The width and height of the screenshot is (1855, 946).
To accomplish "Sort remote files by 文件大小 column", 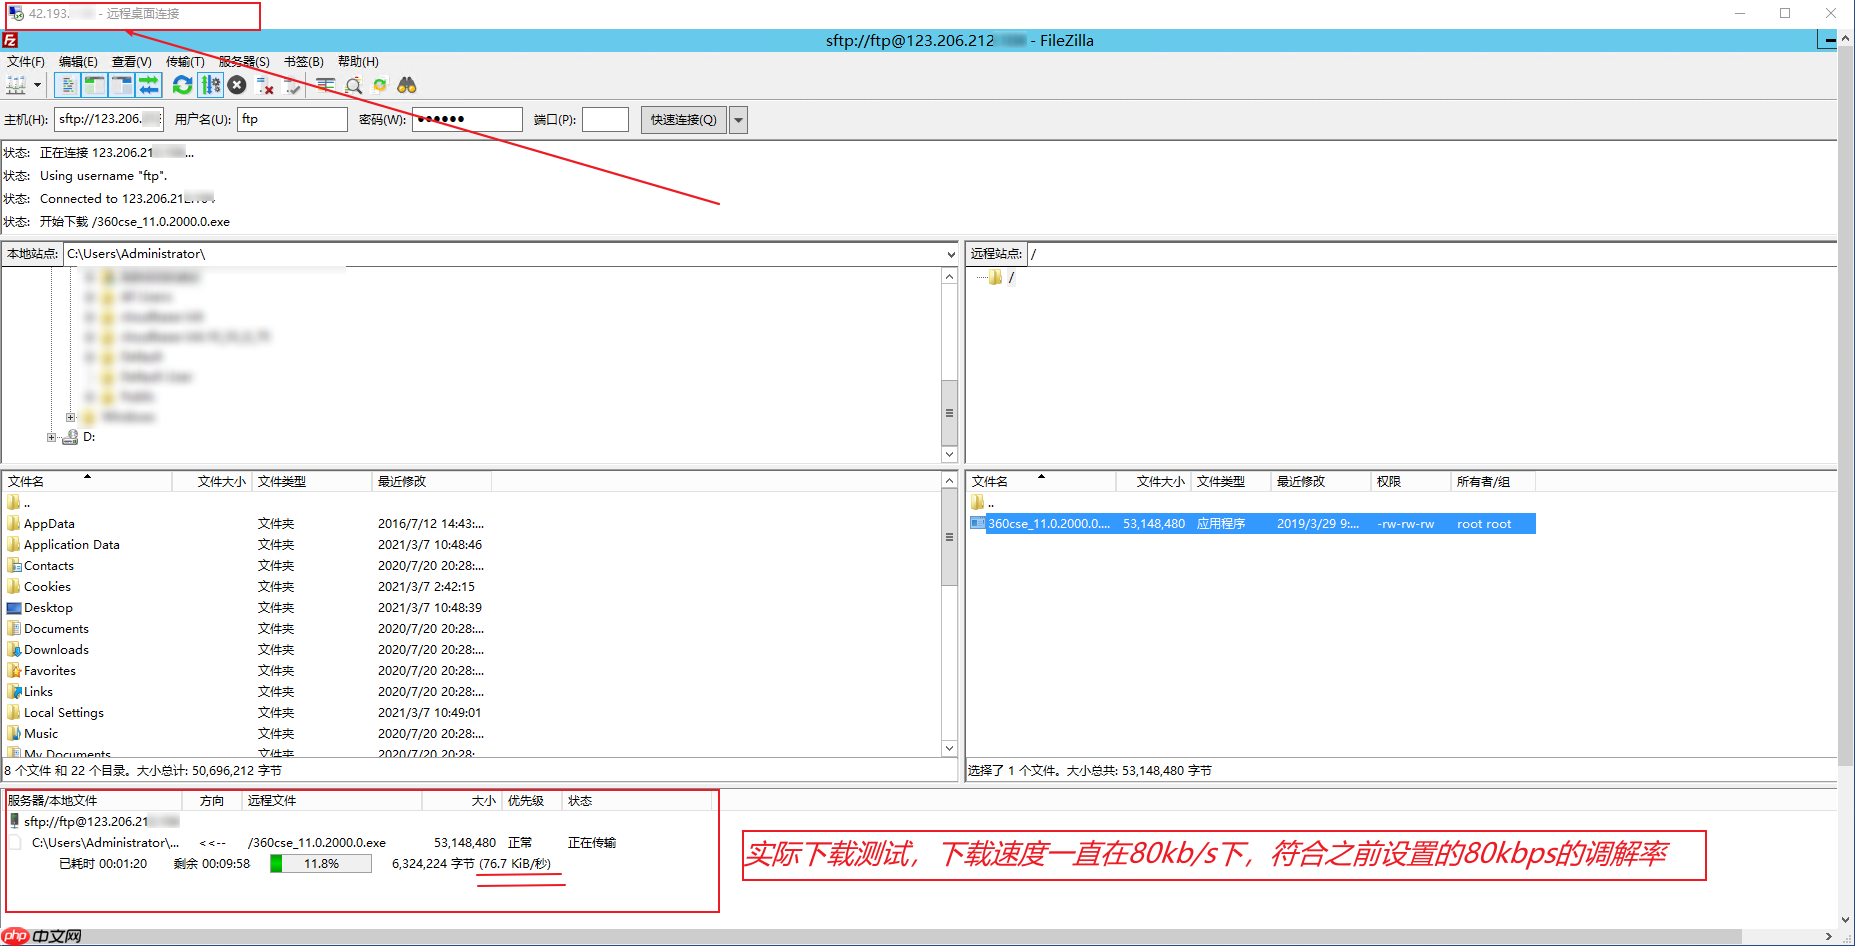I will coord(1155,481).
